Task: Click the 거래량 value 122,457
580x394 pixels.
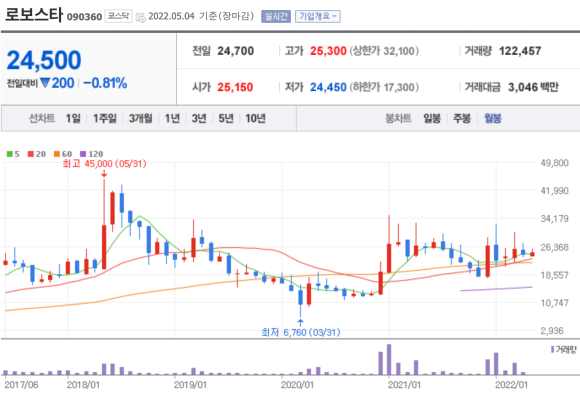Action: point(520,51)
